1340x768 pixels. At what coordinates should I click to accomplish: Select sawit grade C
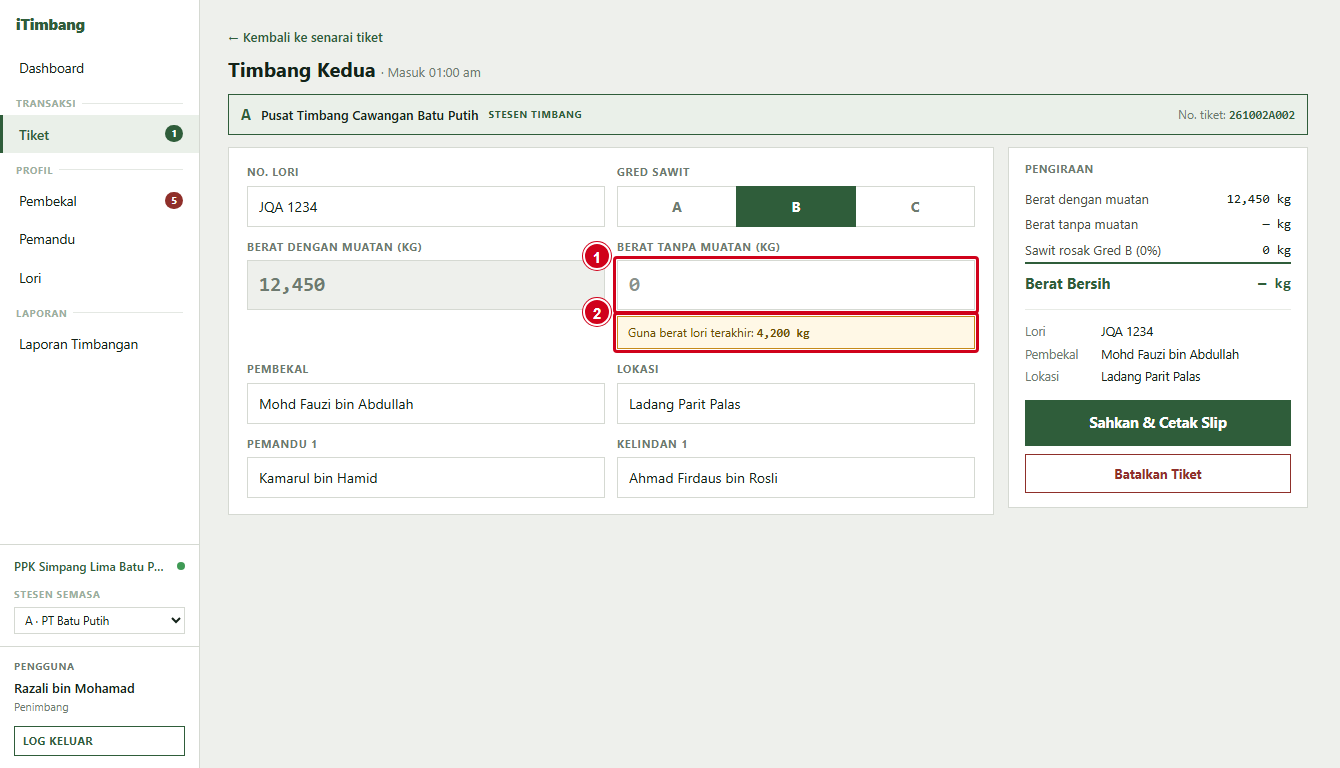915,207
